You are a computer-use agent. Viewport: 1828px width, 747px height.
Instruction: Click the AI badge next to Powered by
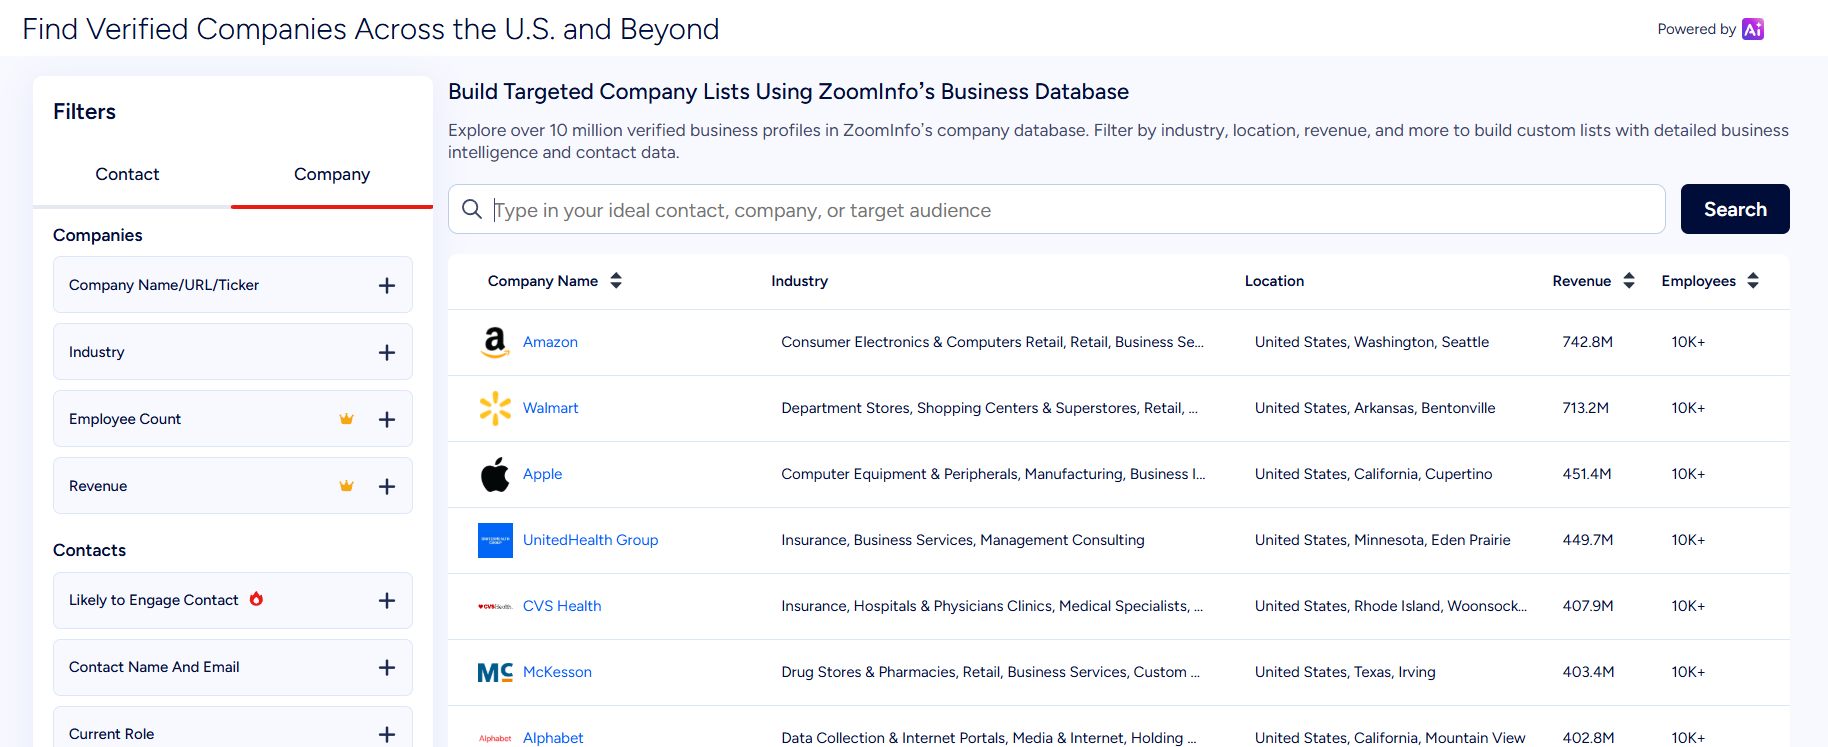tap(1753, 29)
